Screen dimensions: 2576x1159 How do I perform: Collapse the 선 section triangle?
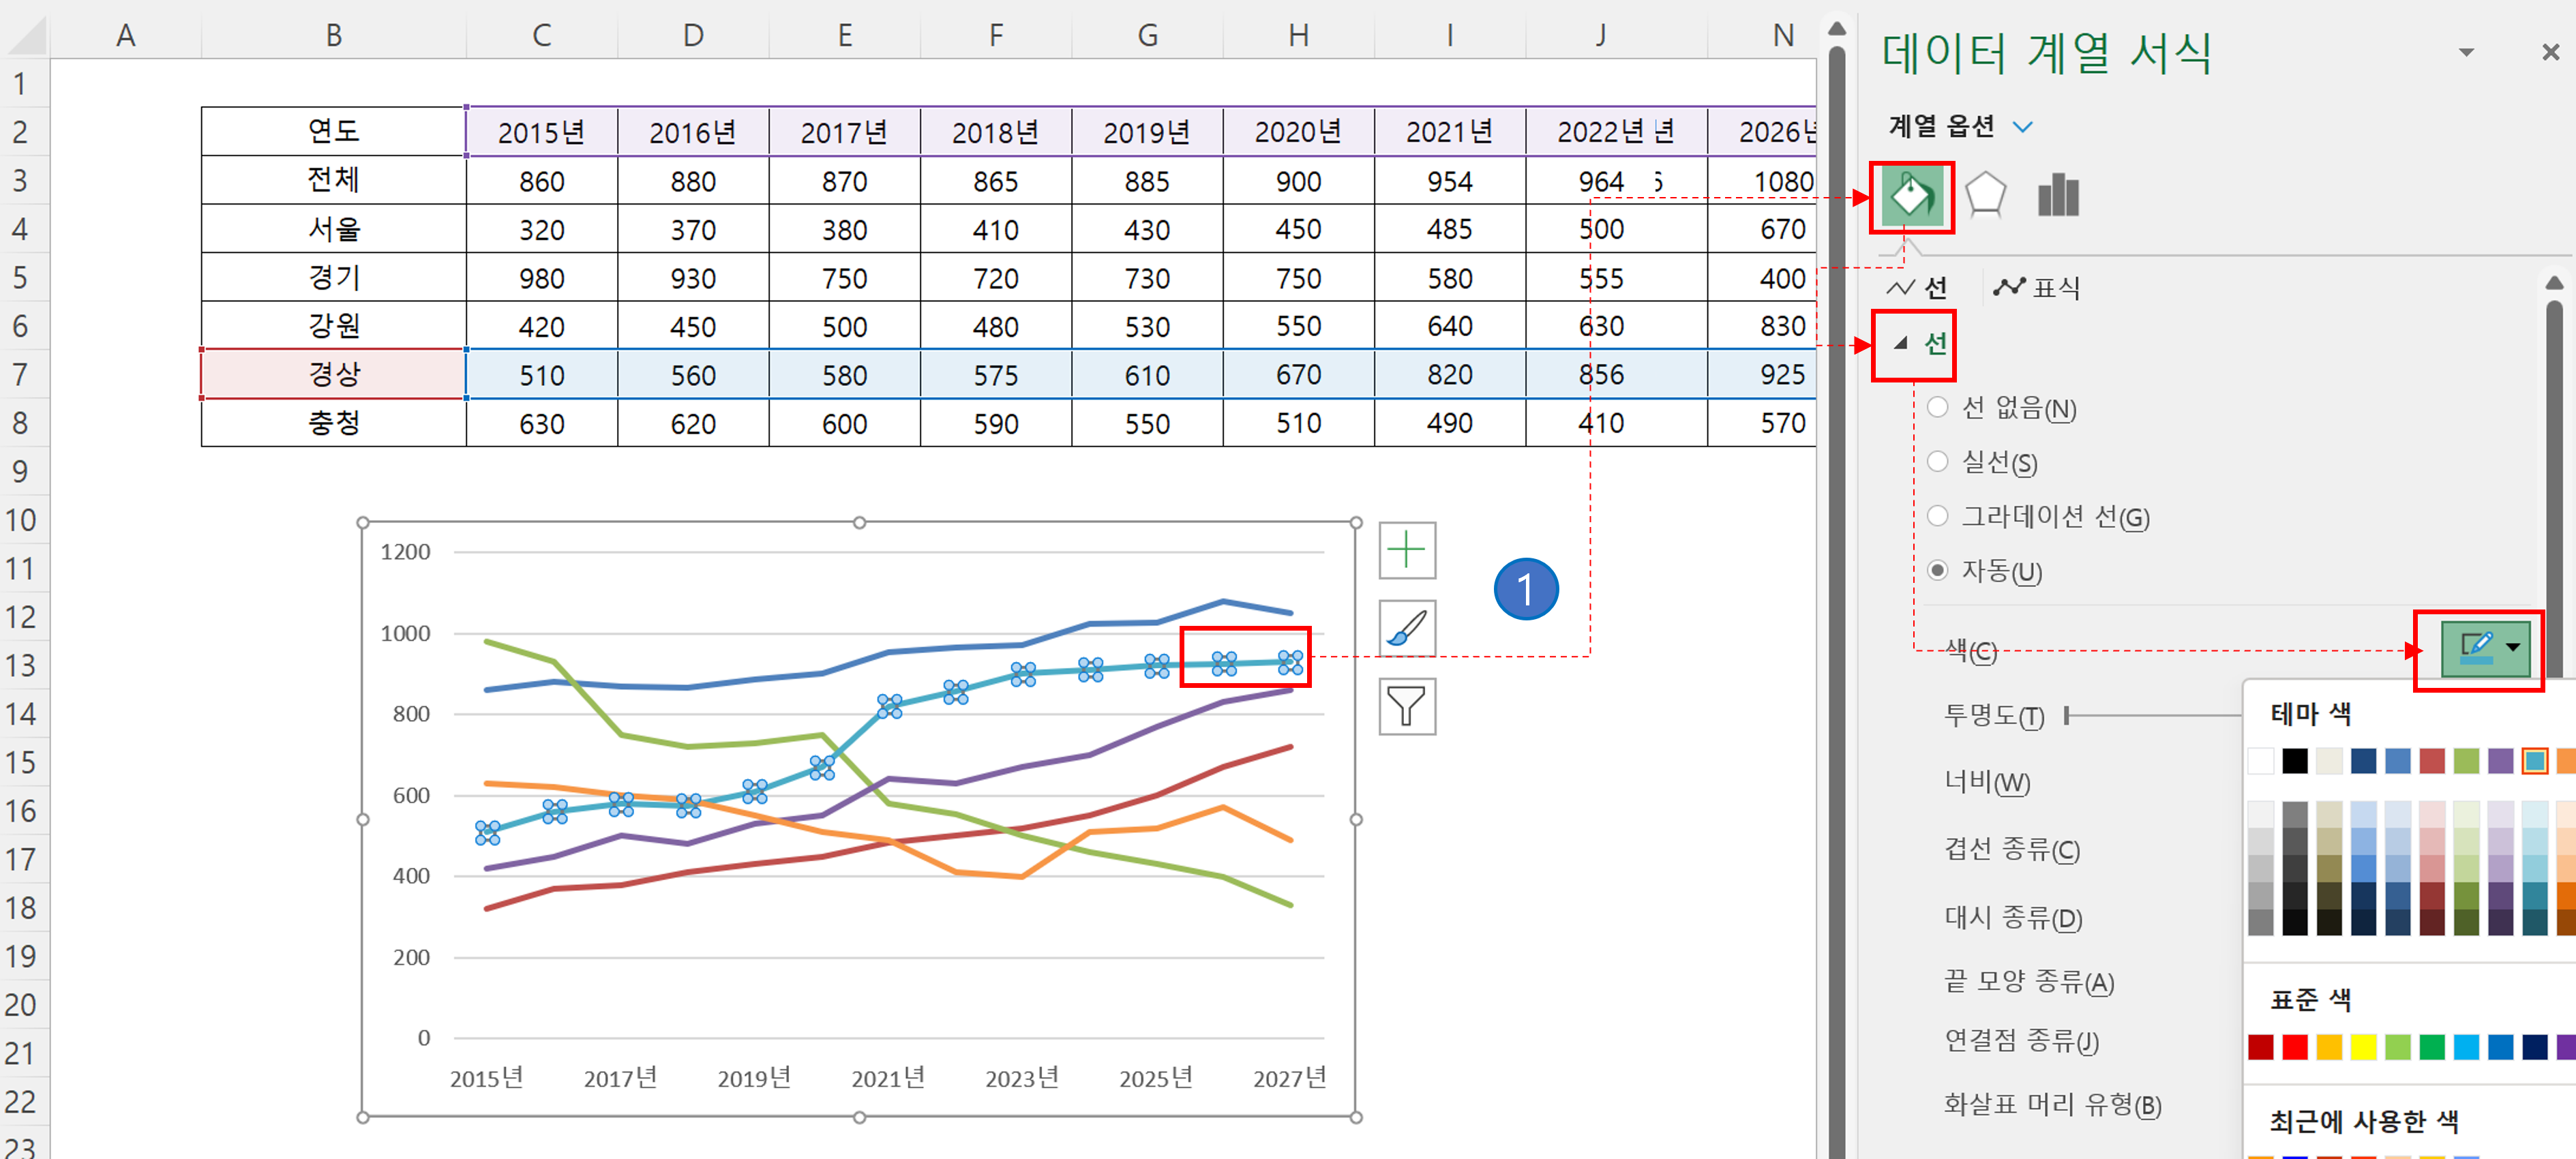1900,344
